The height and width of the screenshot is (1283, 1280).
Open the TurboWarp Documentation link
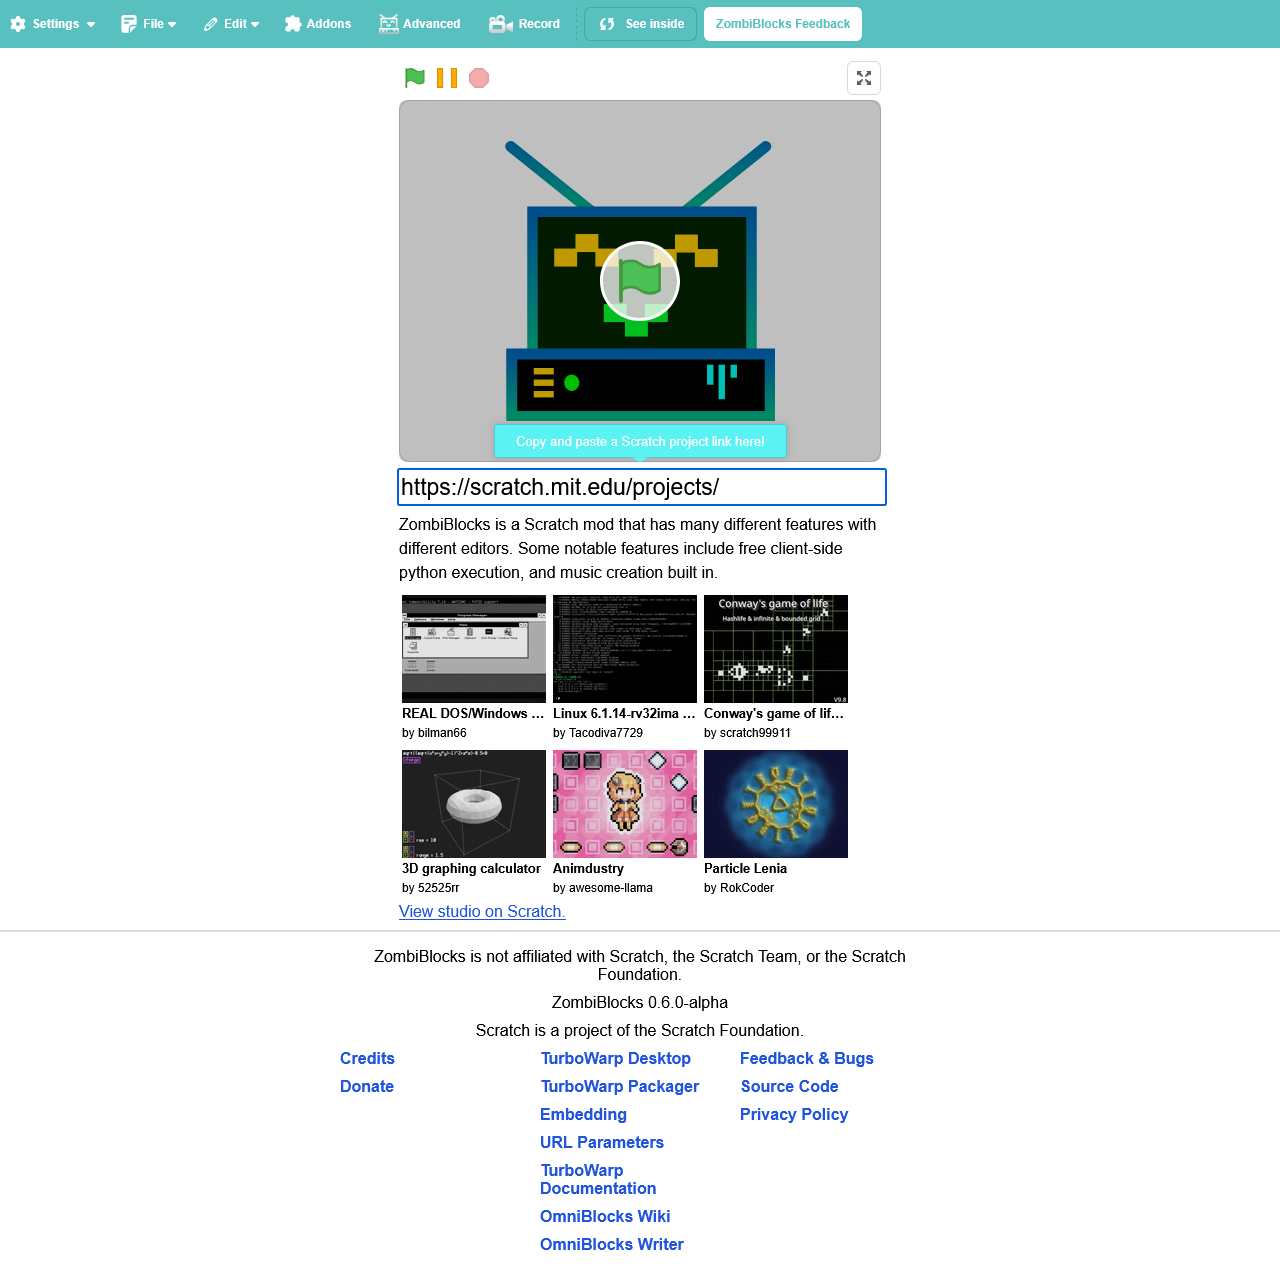598,1180
